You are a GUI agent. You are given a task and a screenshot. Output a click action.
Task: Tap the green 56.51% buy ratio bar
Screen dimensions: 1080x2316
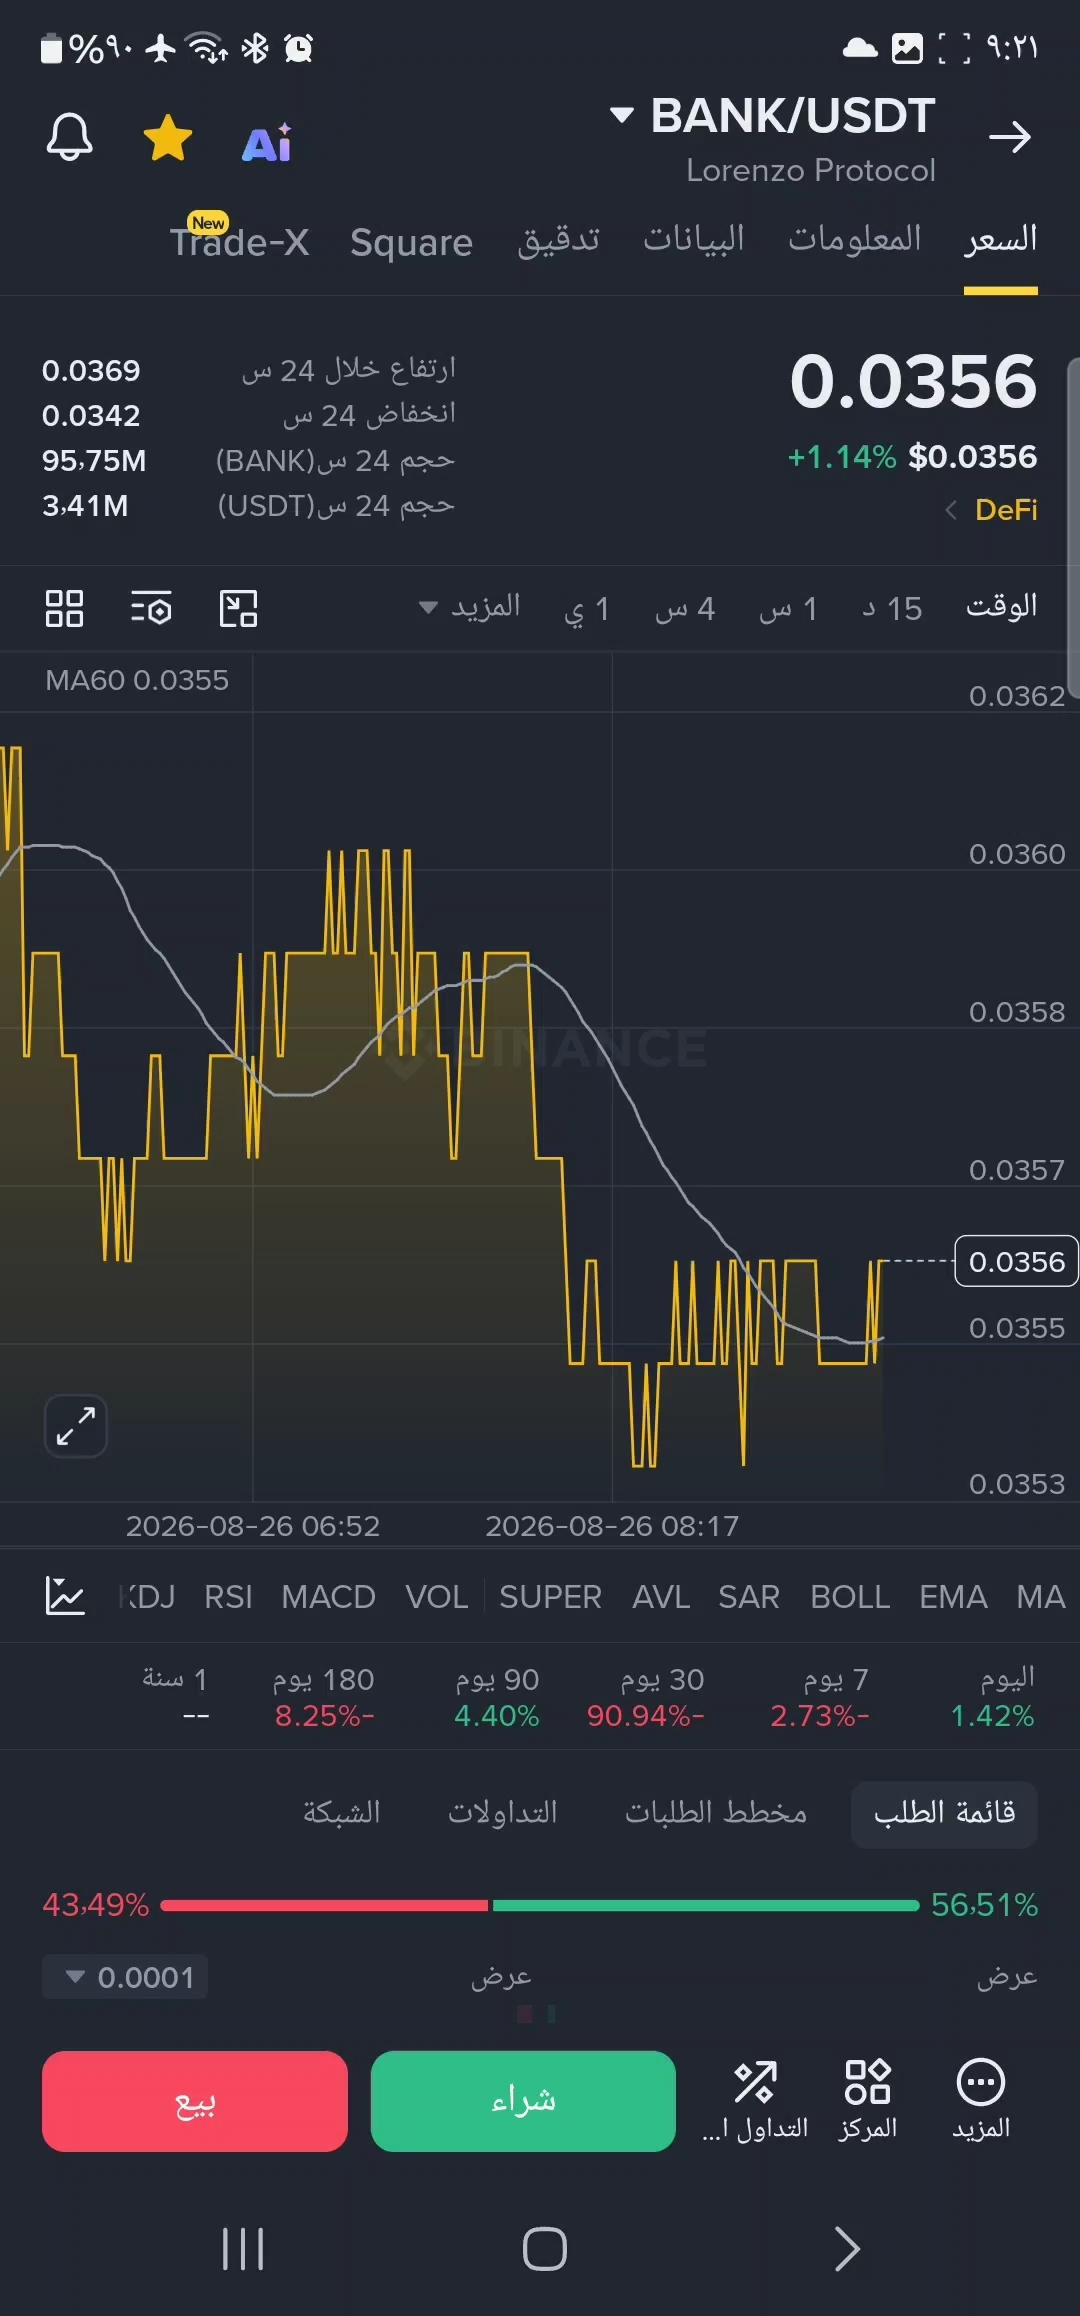pos(706,1905)
